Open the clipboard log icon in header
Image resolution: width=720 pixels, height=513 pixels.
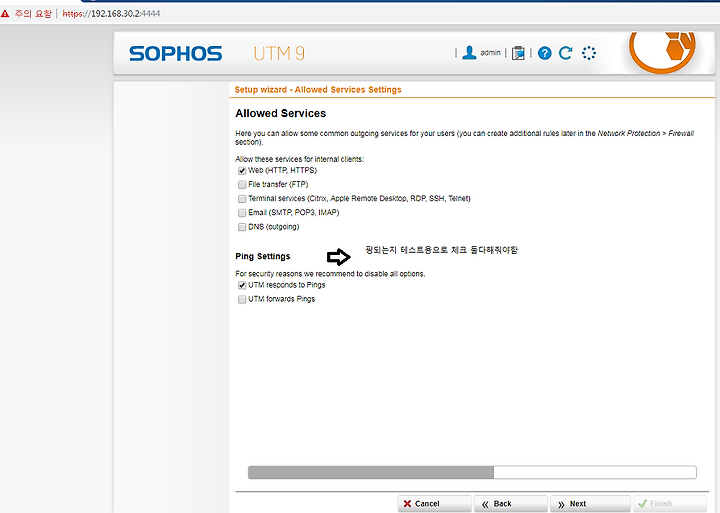(518, 53)
